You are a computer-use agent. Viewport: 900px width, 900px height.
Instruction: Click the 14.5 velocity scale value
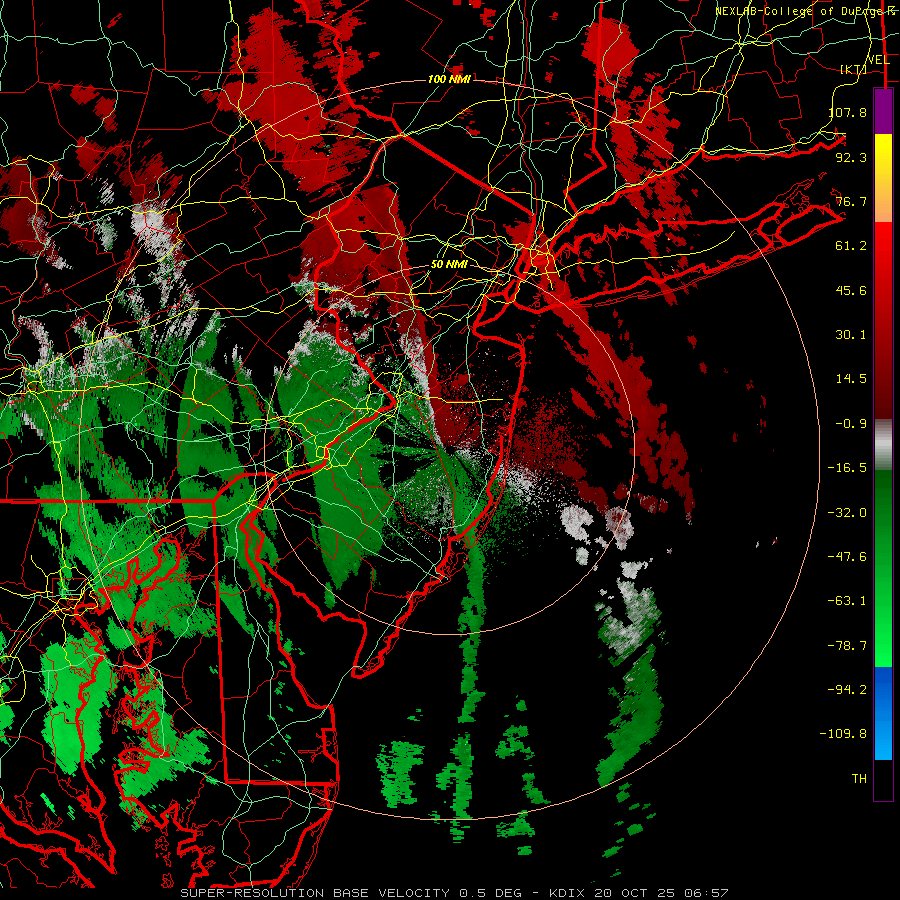[x=852, y=379]
